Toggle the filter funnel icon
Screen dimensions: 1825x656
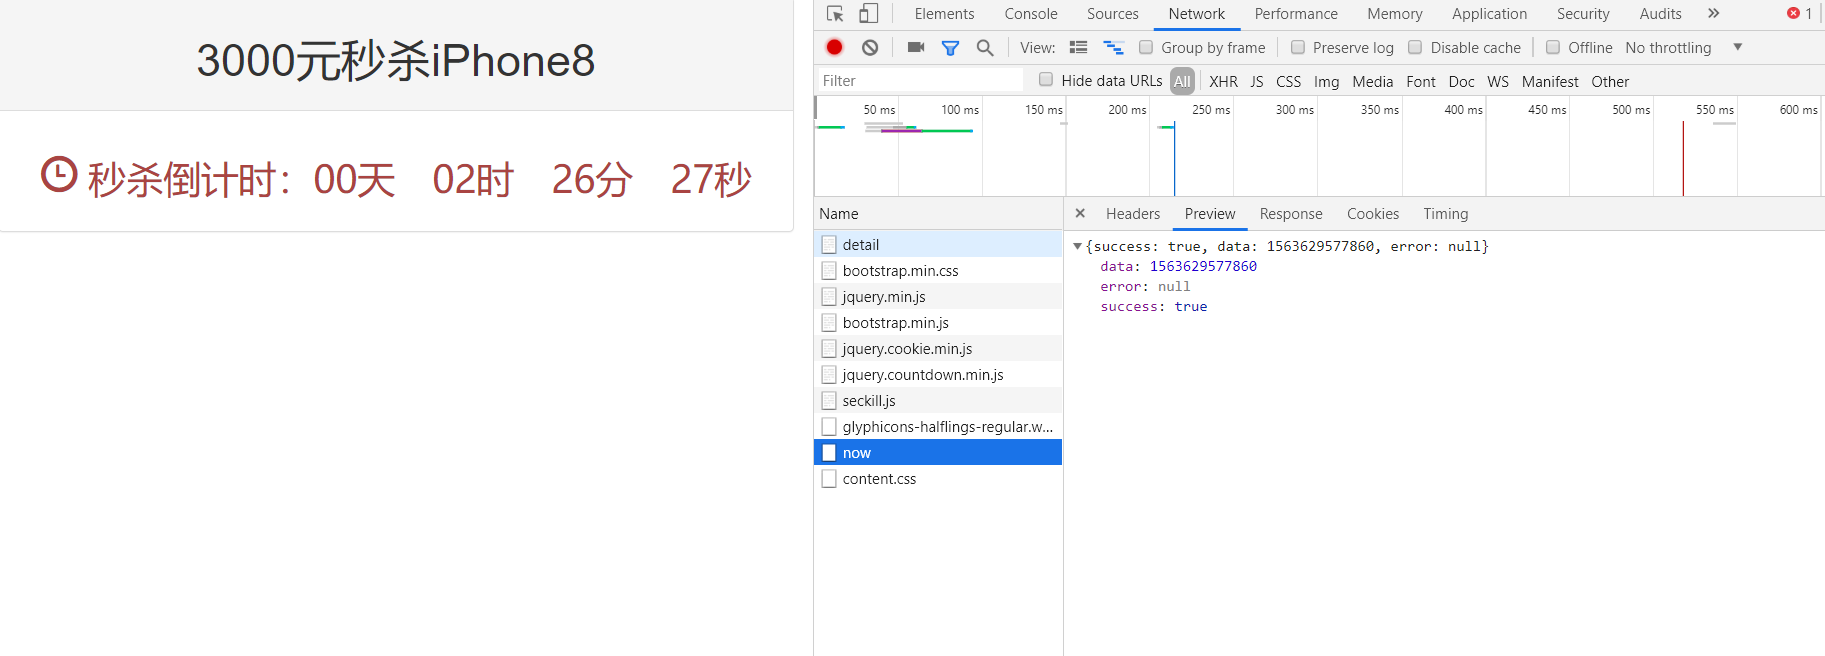tap(951, 47)
